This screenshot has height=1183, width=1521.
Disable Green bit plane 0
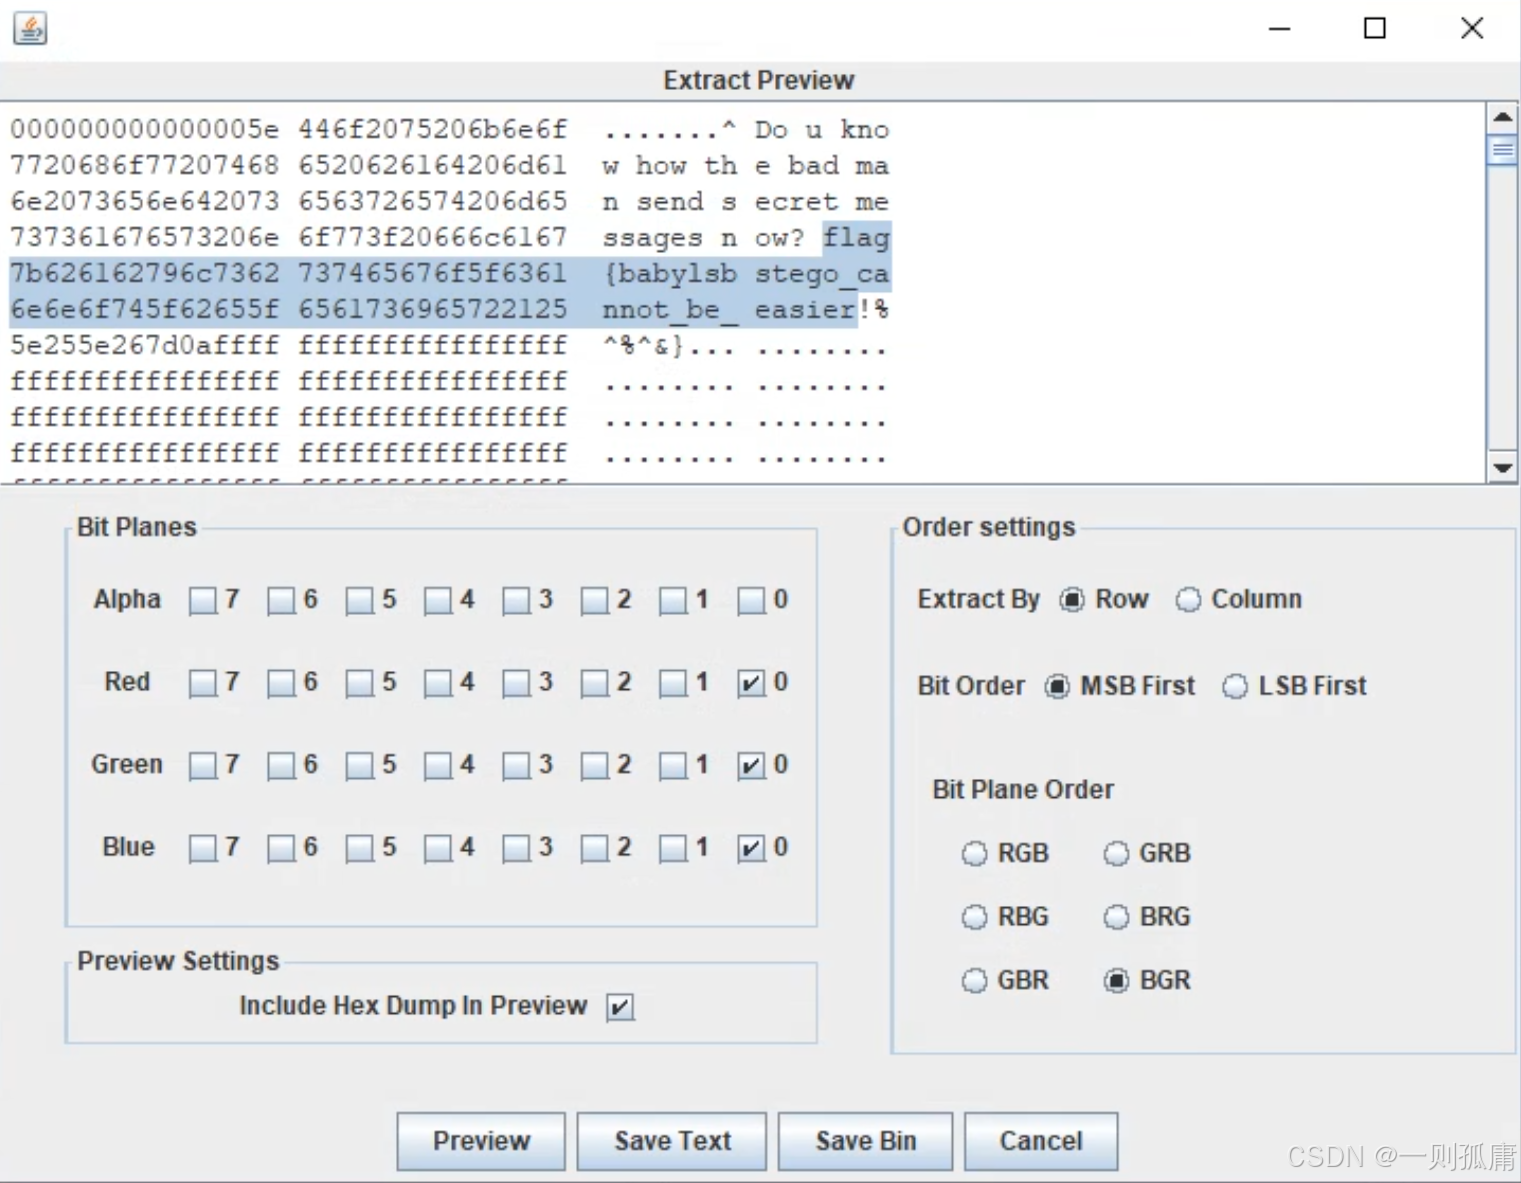750,765
